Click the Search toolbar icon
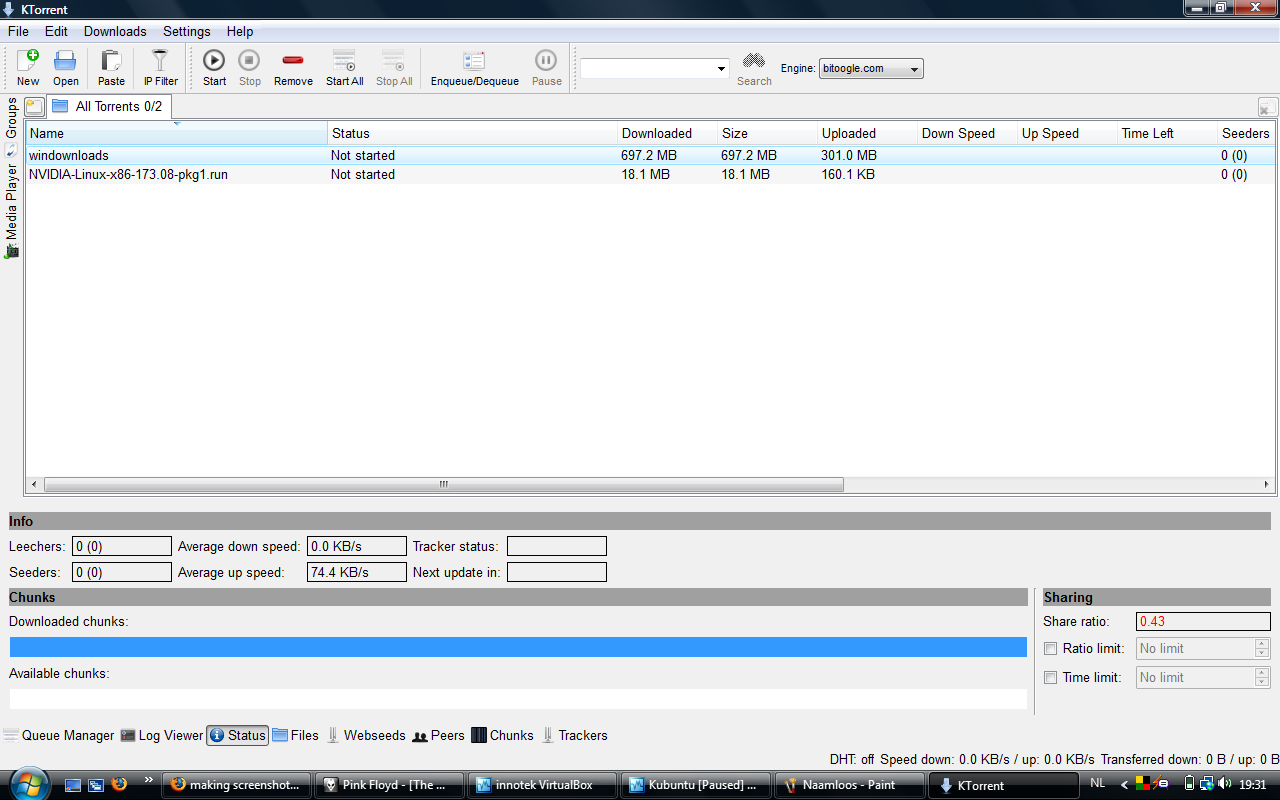Viewport: 1280px width, 800px height. coord(754,68)
